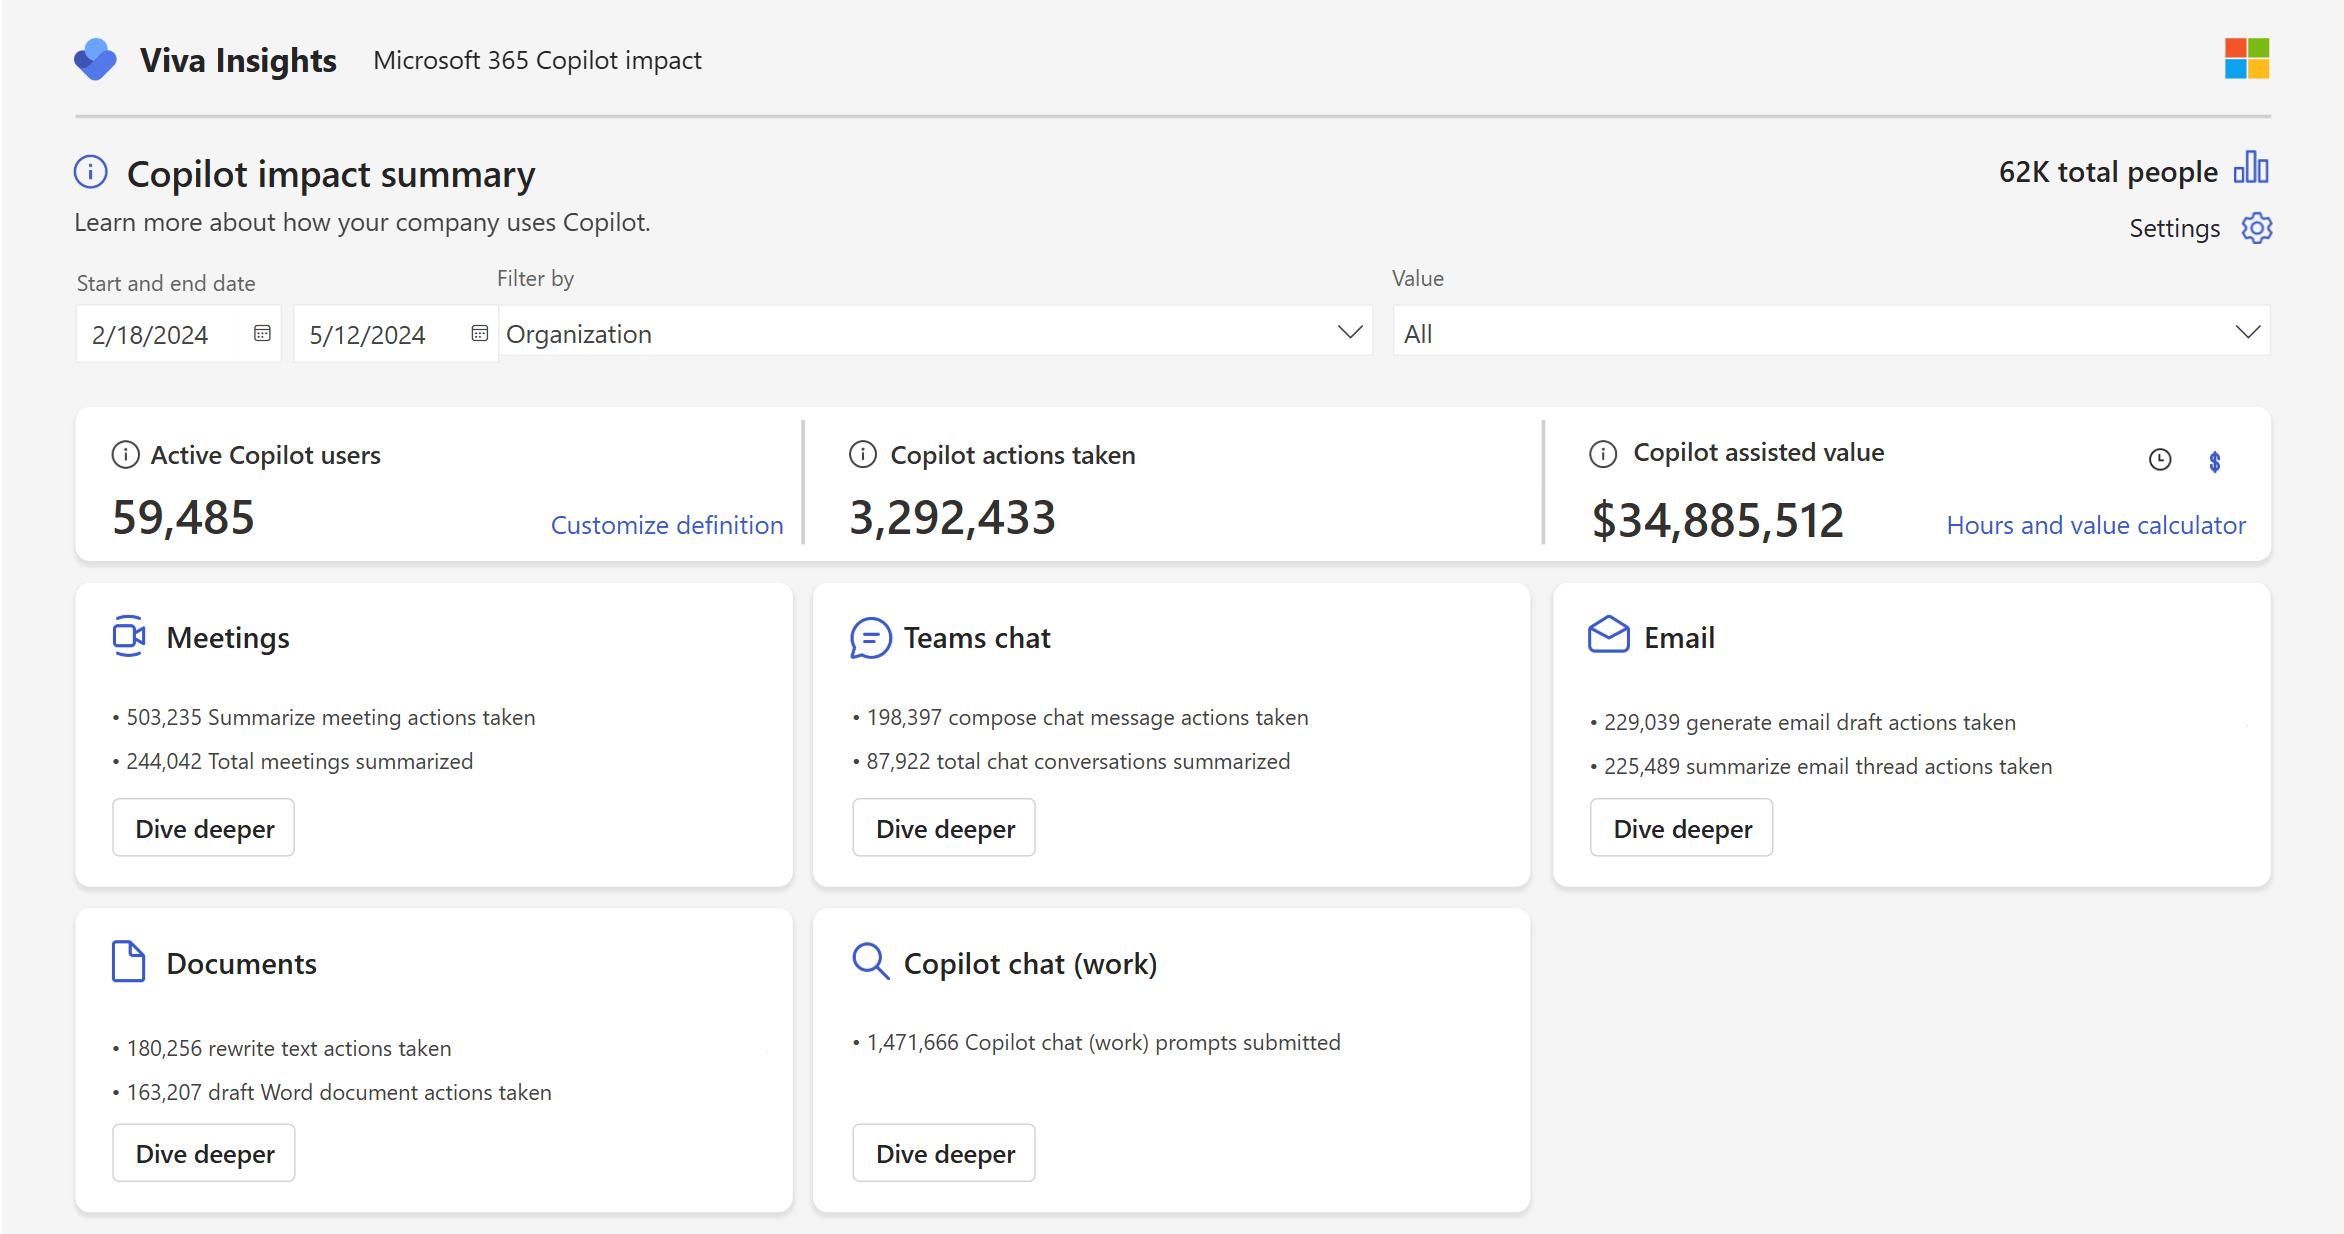This screenshot has height=1234, width=2344.
Task: Click the info icon beside Copilot impact summary
Action: point(90,171)
